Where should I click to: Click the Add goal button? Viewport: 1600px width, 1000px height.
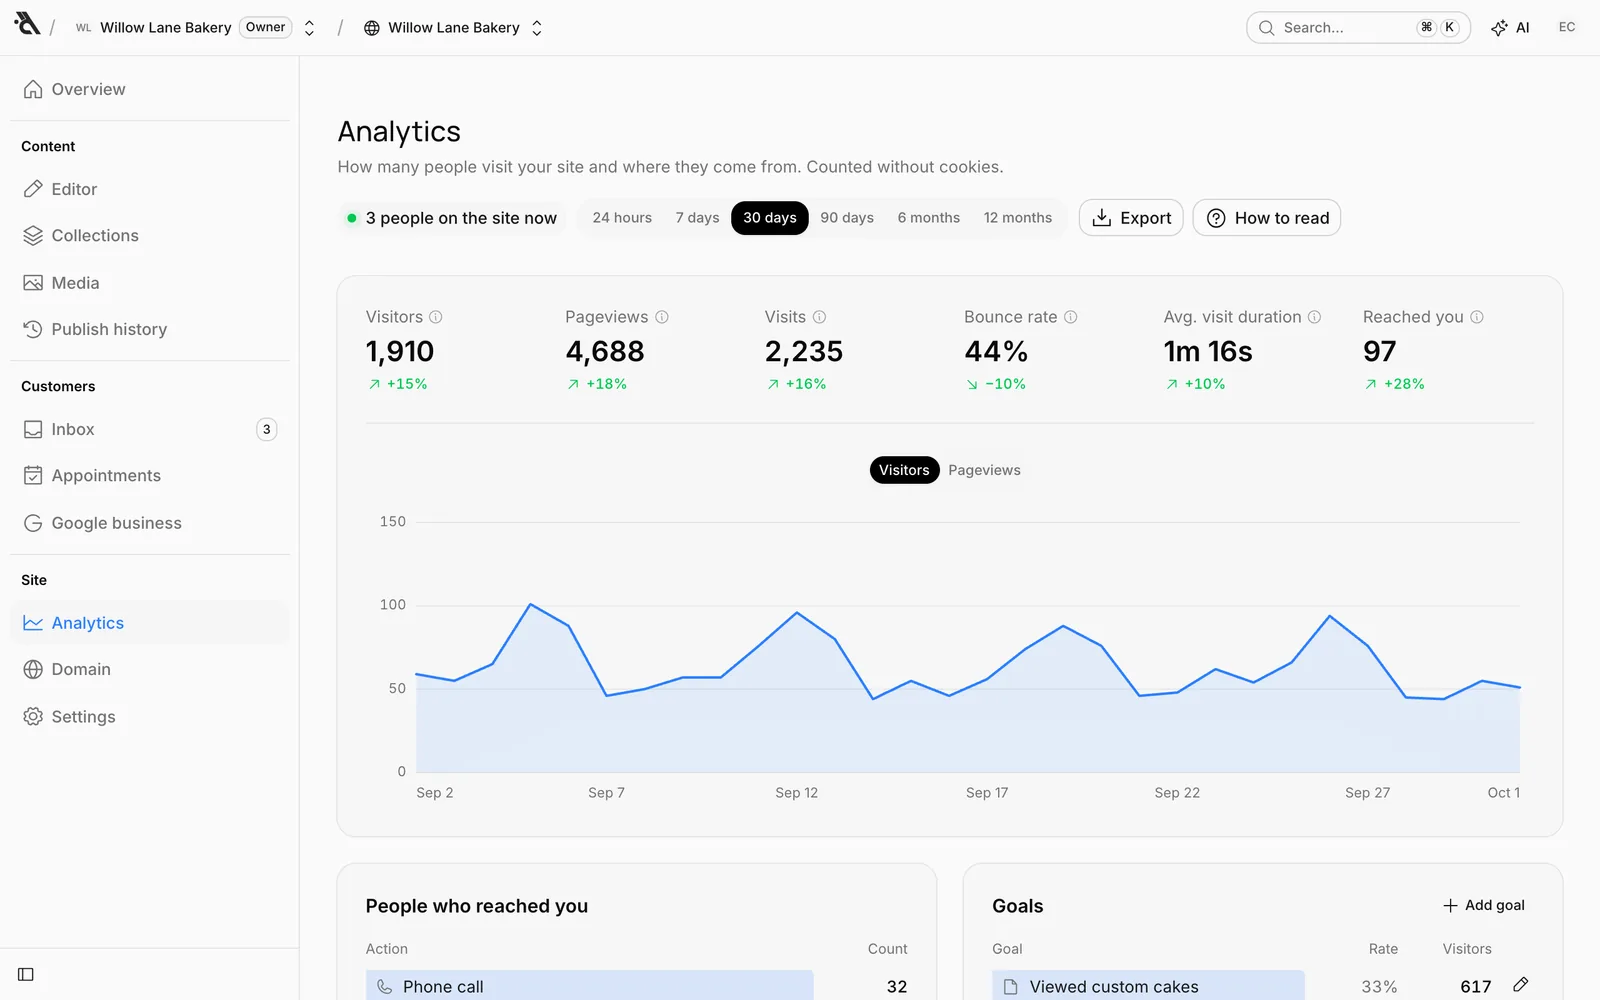click(1484, 905)
